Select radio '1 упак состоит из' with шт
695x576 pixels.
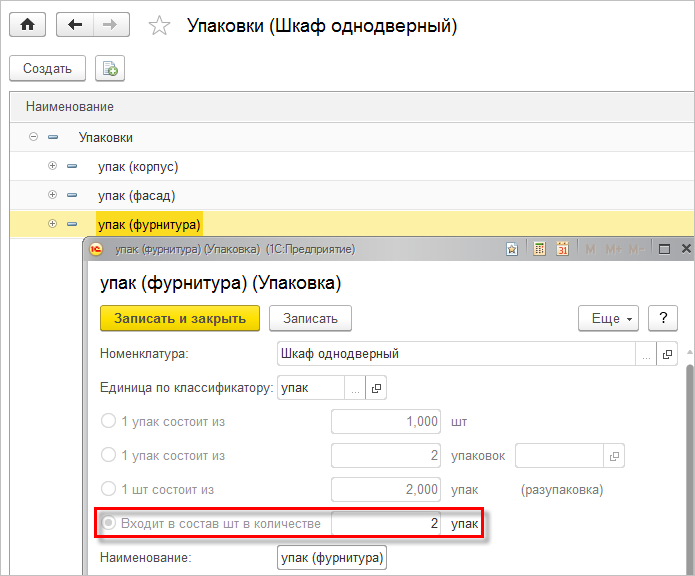(x=108, y=422)
